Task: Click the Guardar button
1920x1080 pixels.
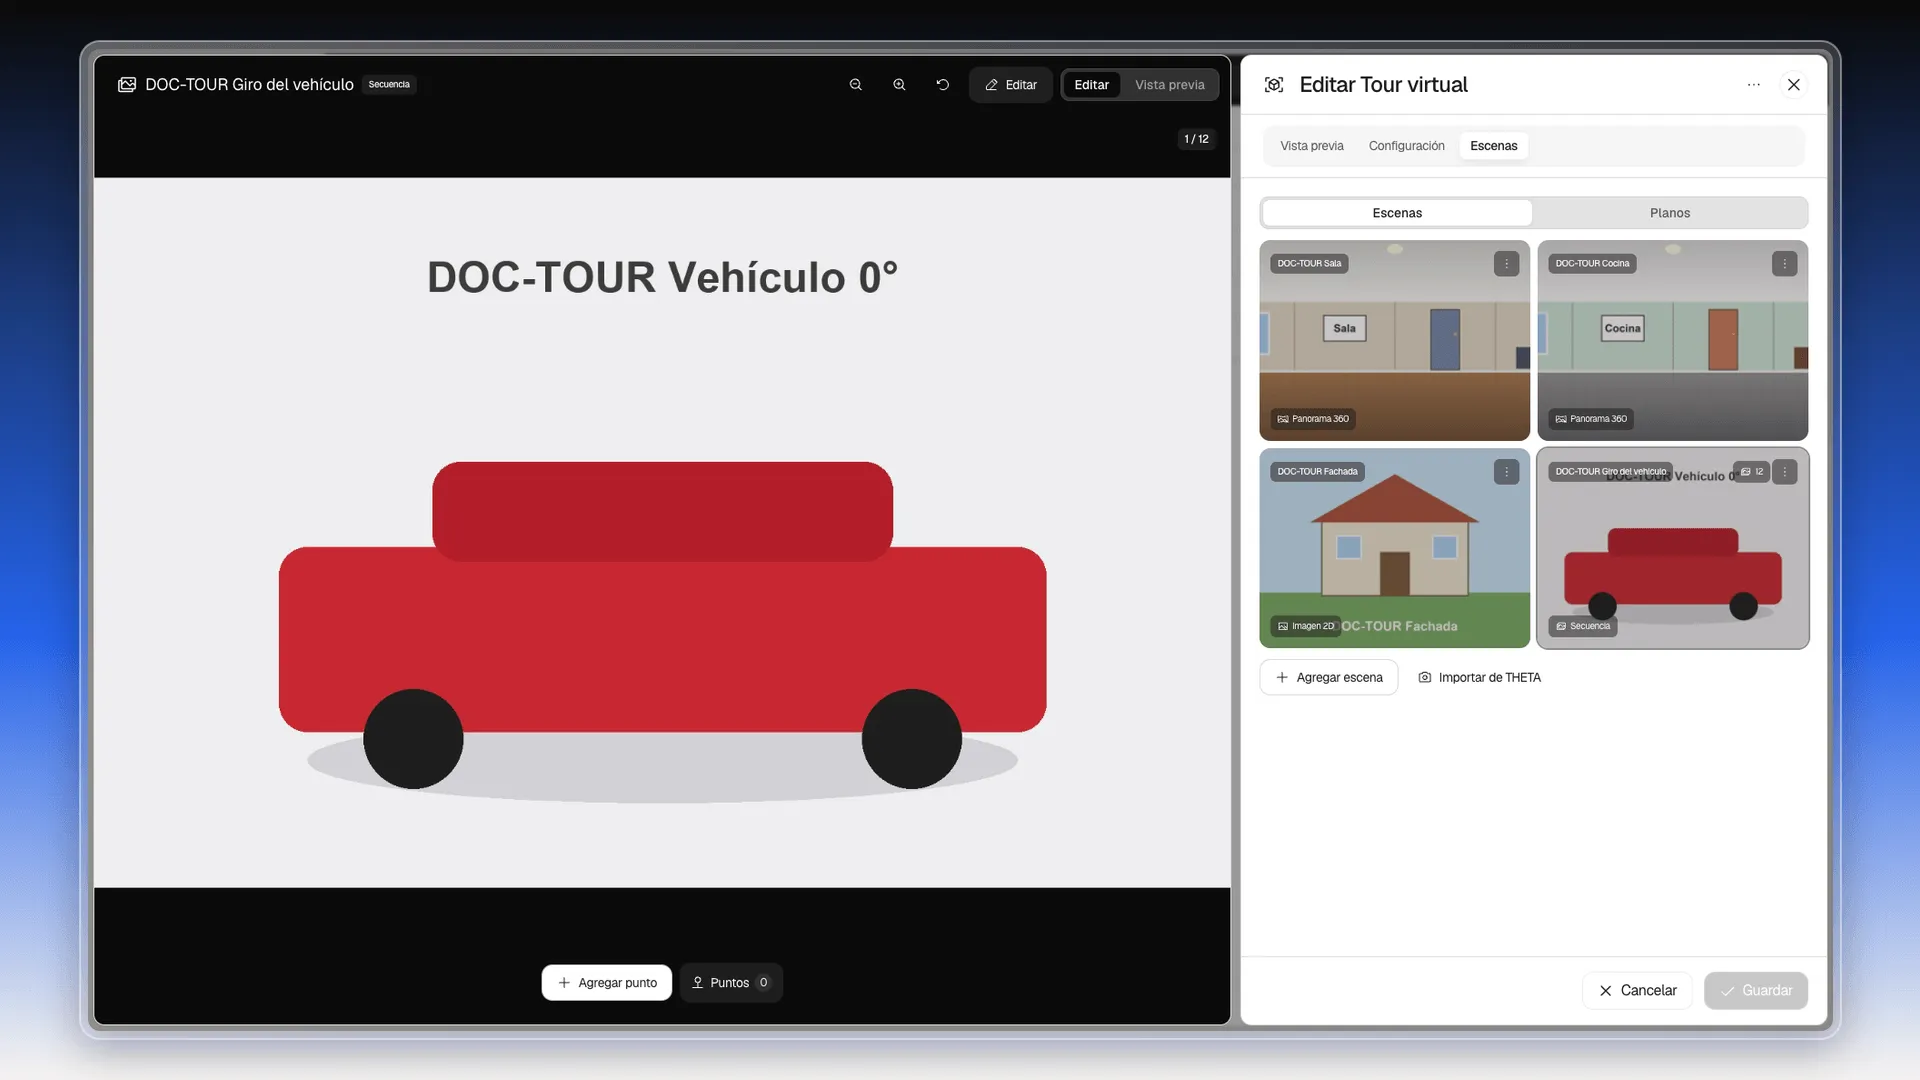Action: coord(1756,990)
